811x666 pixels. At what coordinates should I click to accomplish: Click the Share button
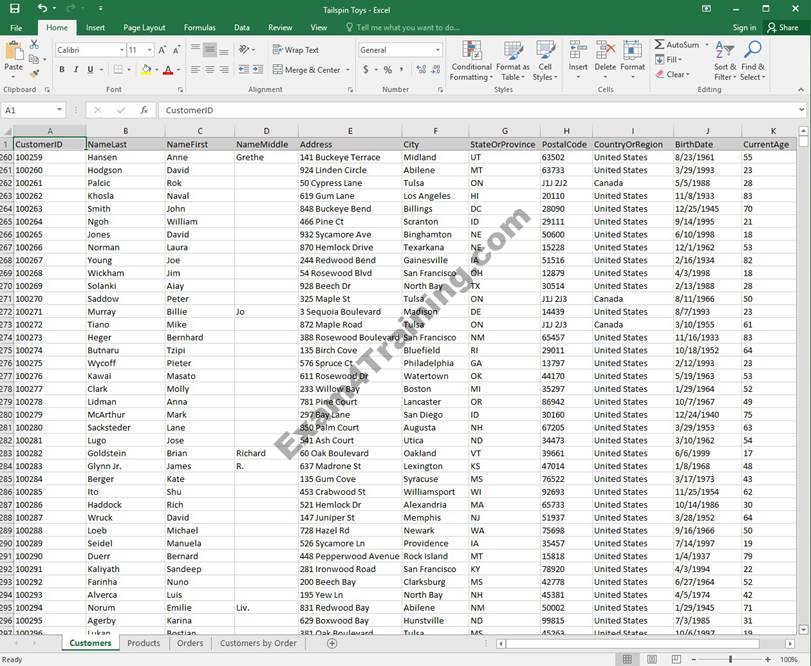click(x=783, y=27)
